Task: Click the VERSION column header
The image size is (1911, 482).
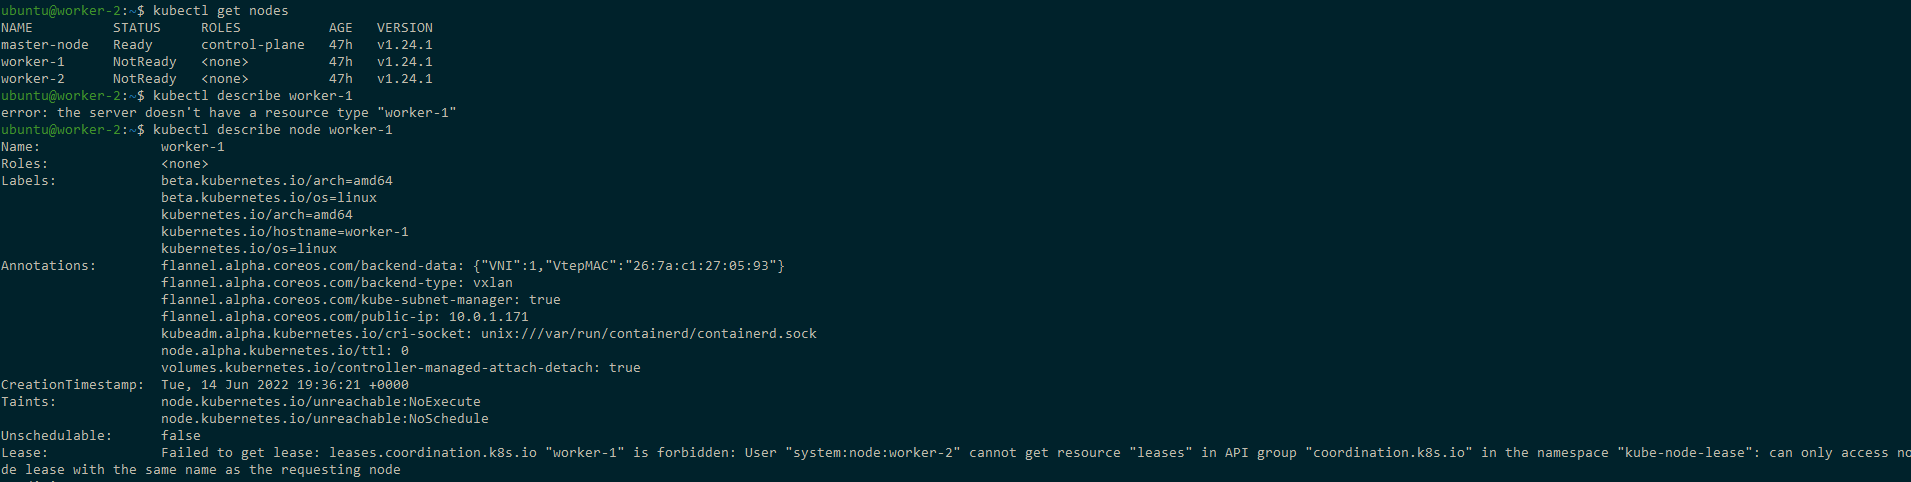Action: click(405, 28)
